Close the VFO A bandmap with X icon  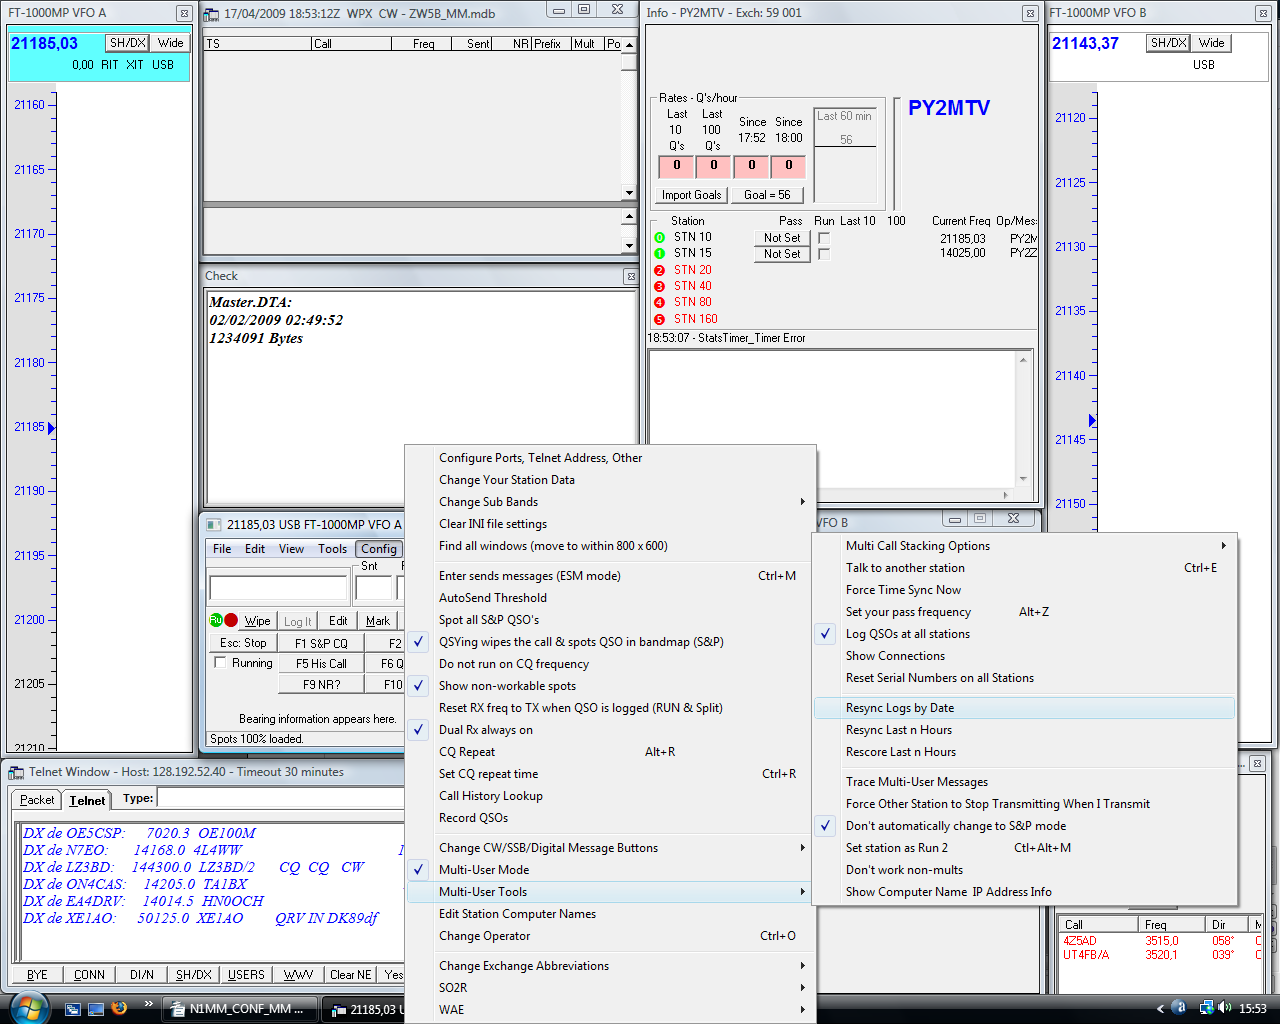184,13
